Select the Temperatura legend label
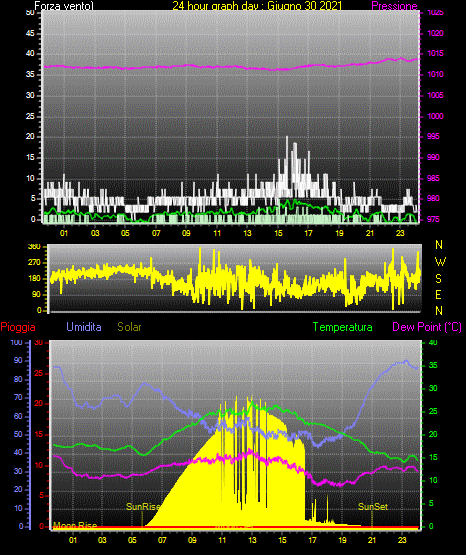Viewport: 466px width, 555px height. pos(343,327)
